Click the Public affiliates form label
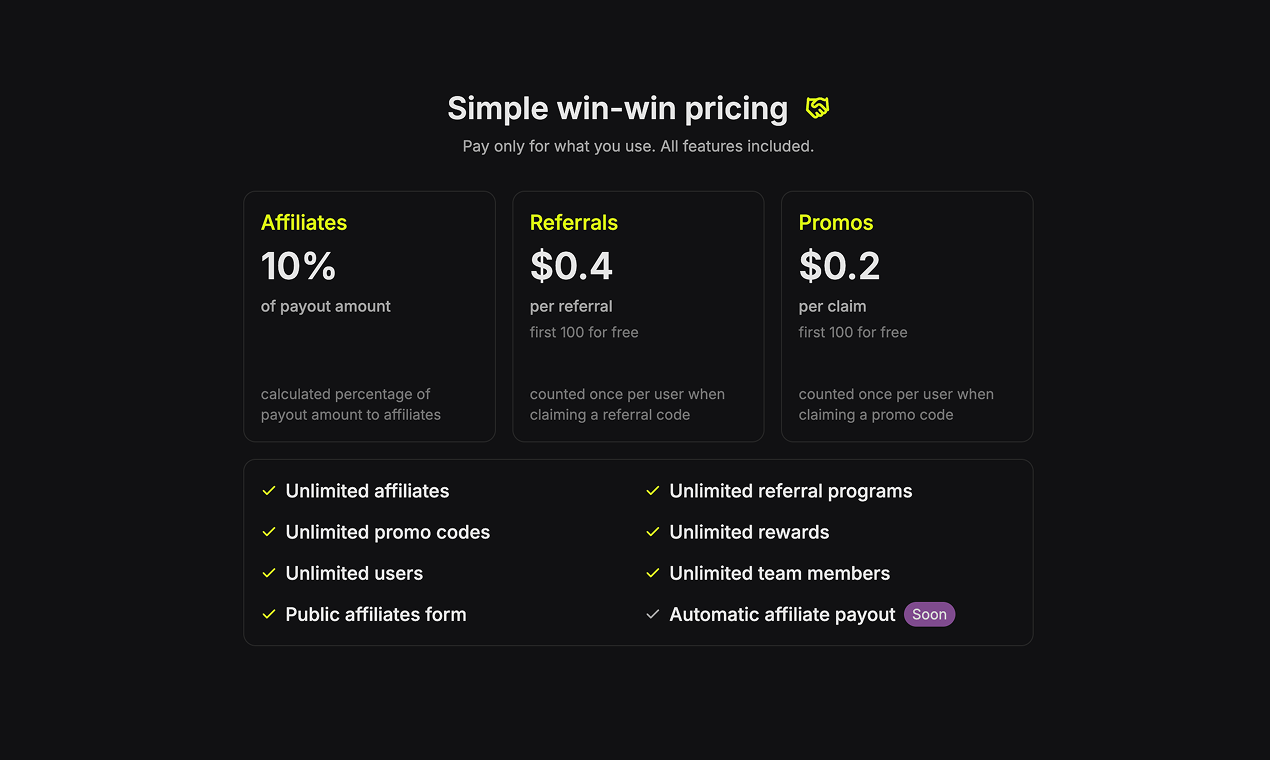 (376, 614)
